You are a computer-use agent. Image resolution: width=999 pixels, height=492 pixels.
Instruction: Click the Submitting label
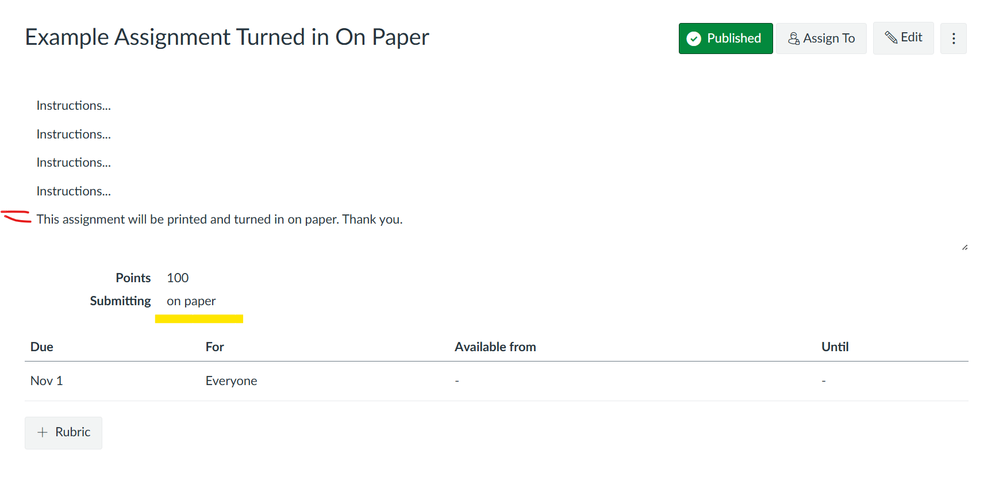(120, 301)
